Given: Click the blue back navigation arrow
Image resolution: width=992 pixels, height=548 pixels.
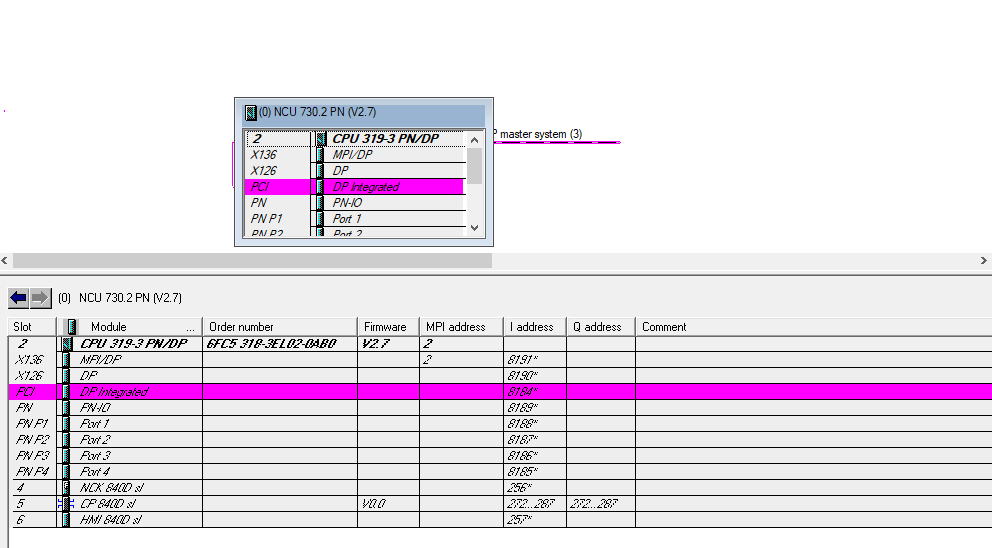Looking at the screenshot, I should pyautogui.click(x=18, y=298).
